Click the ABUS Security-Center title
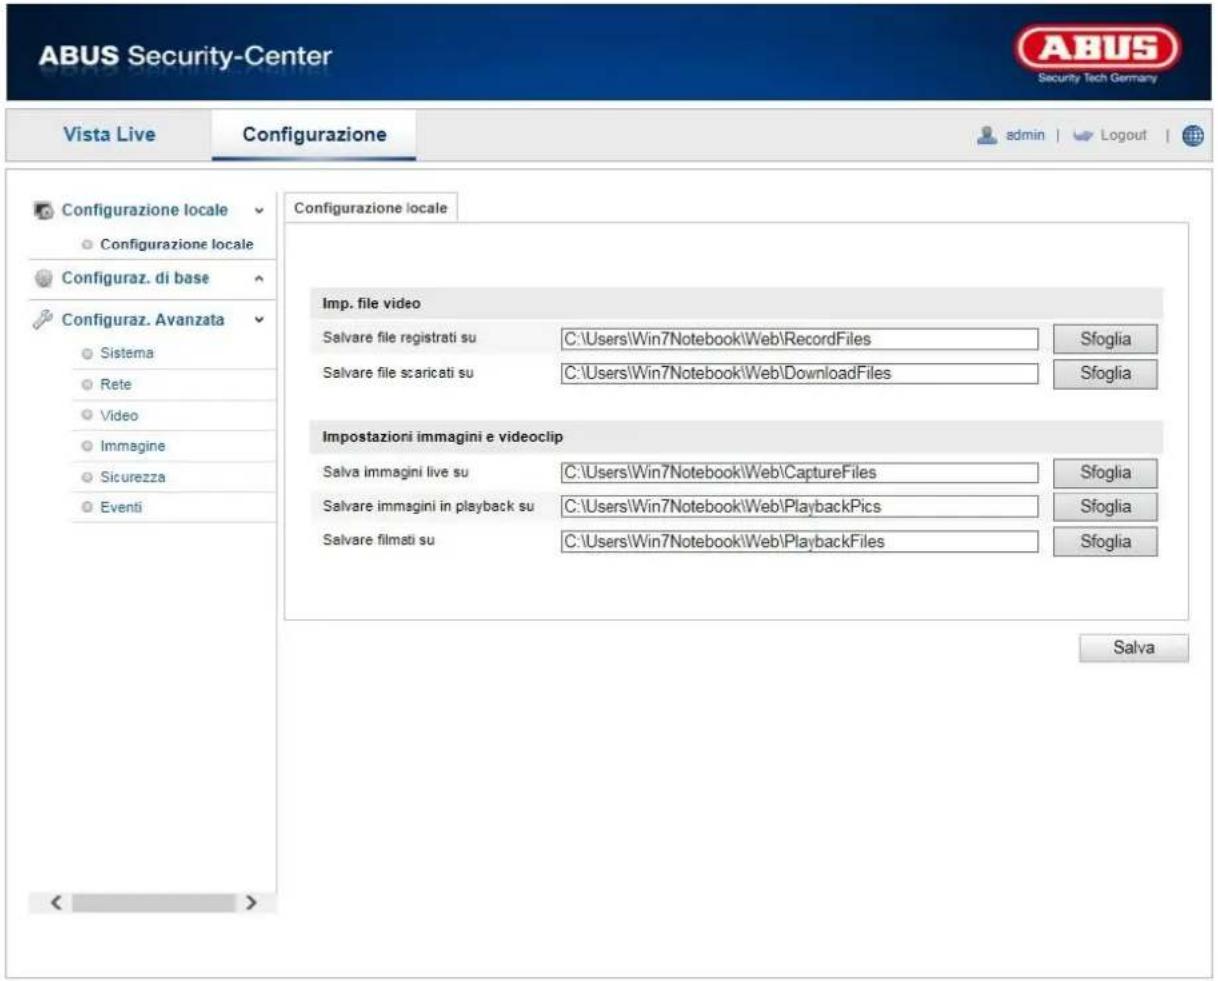This screenshot has height=981, width=1218. pos(185,56)
